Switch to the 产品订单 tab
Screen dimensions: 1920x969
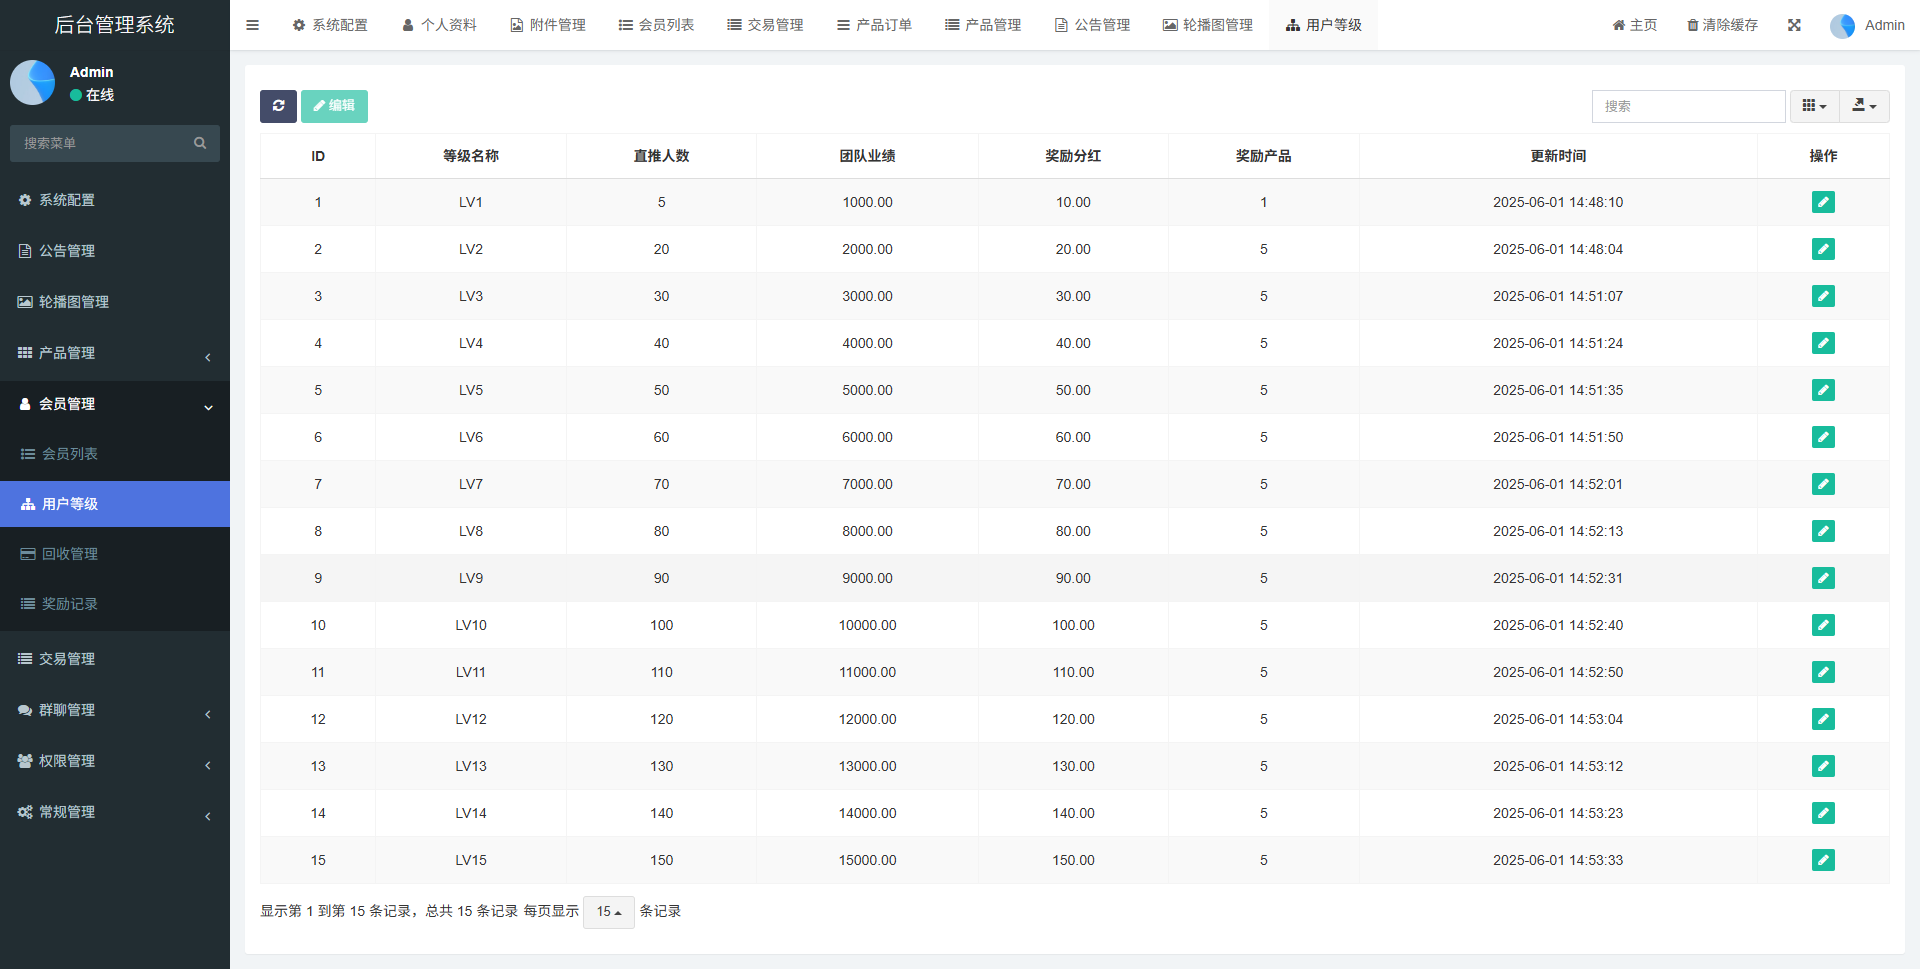874,25
